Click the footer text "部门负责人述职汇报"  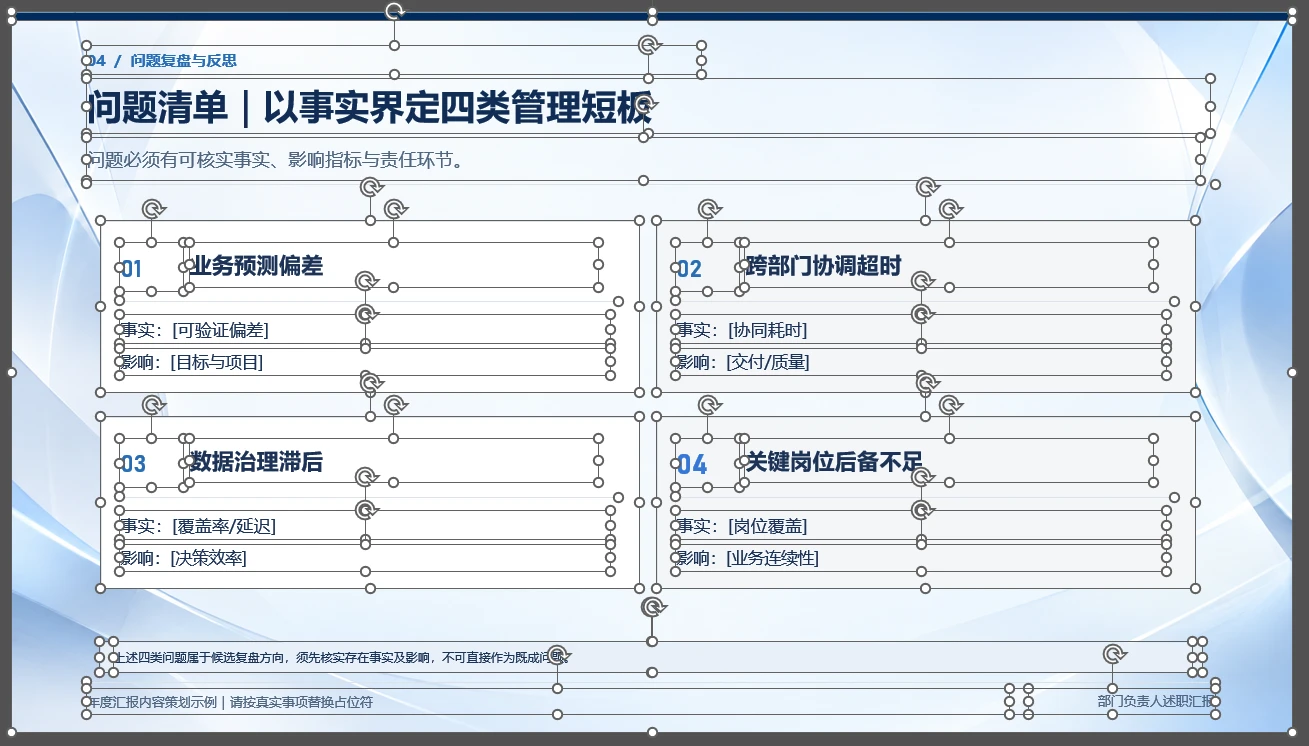click(x=1155, y=701)
